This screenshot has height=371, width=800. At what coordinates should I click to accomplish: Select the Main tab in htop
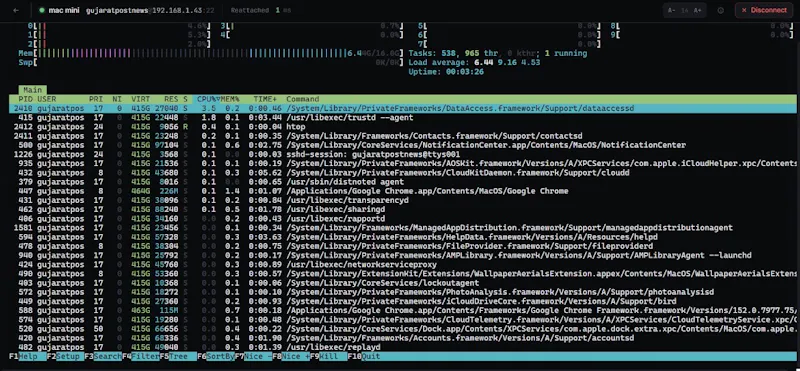coord(33,90)
